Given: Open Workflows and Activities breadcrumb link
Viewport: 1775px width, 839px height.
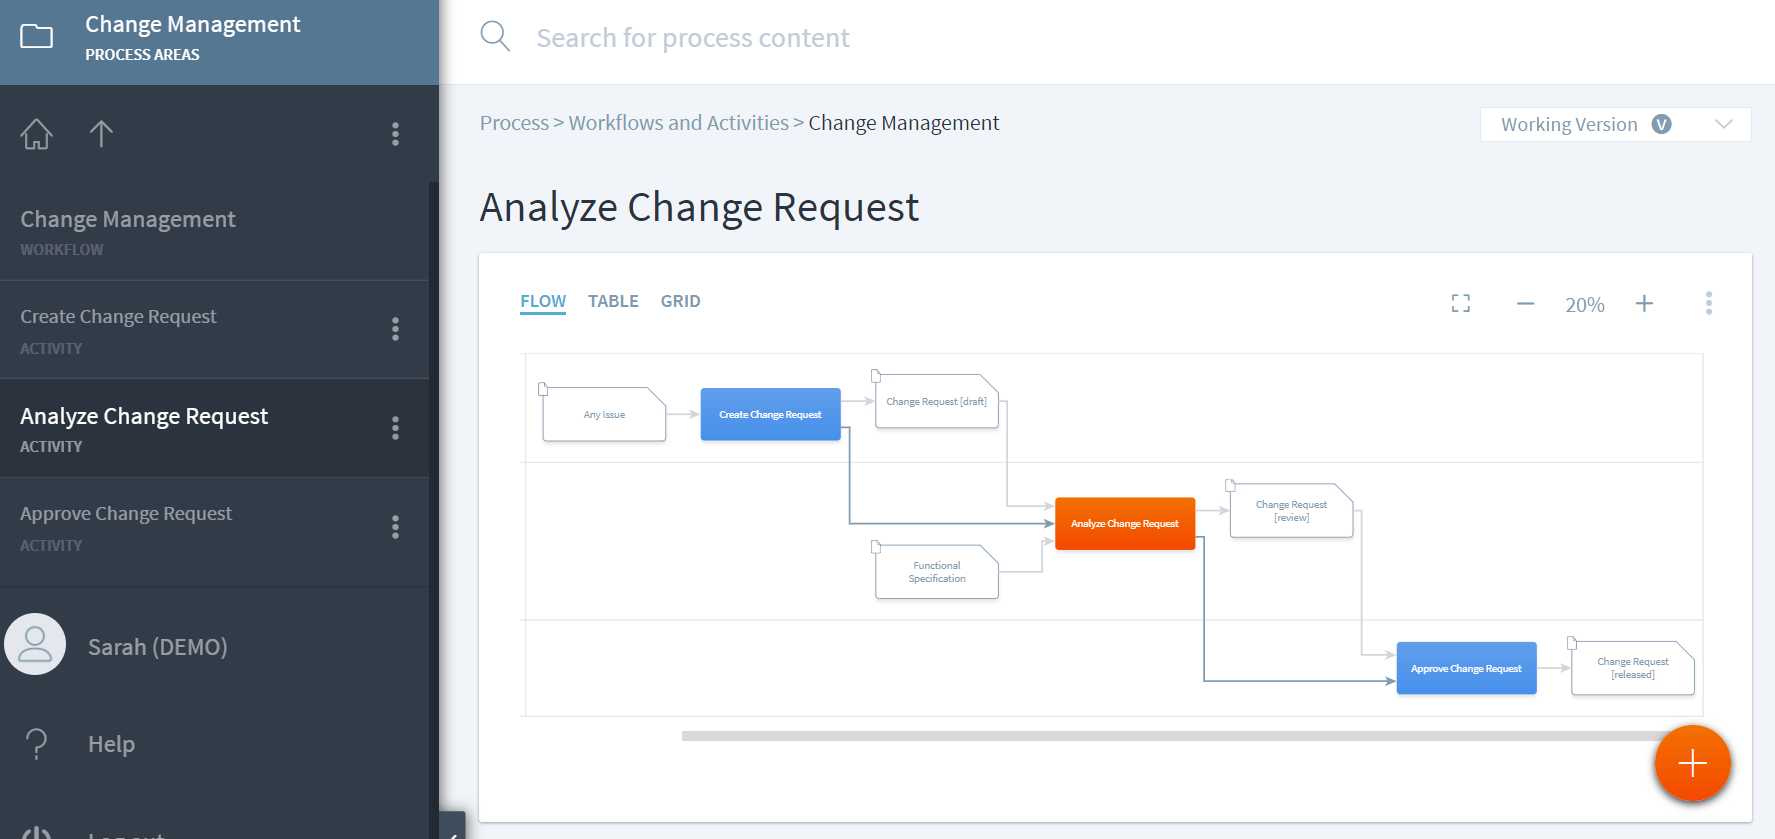Looking at the screenshot, I should (678, 123).
